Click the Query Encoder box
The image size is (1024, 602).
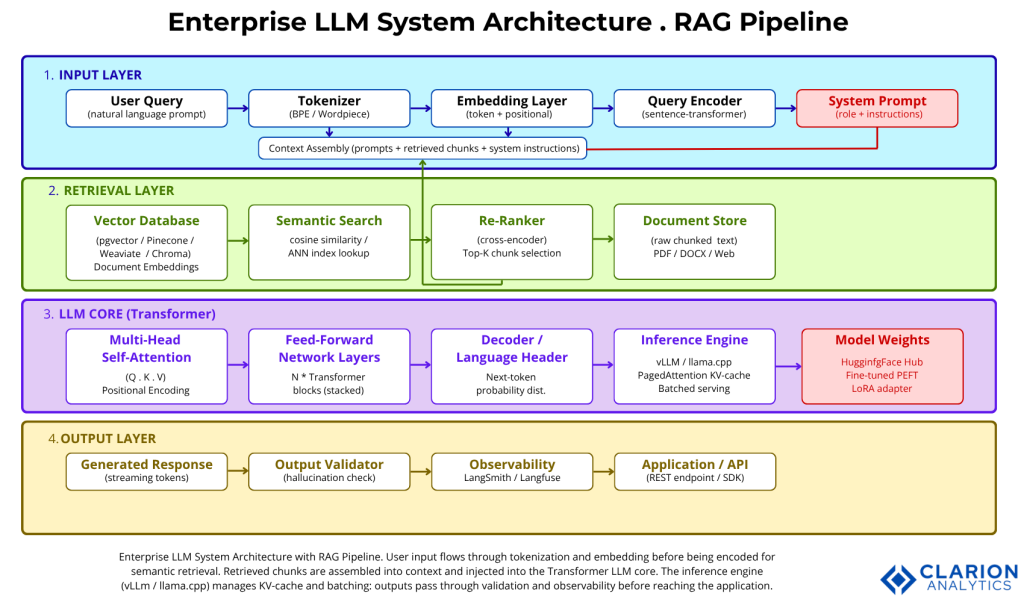click(694, 108)
